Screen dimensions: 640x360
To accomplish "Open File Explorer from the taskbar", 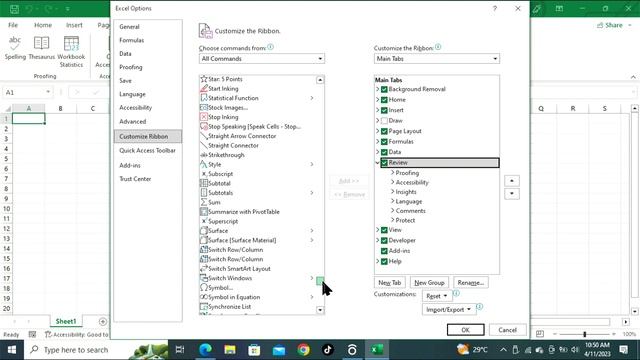I will tap(230, 350).
